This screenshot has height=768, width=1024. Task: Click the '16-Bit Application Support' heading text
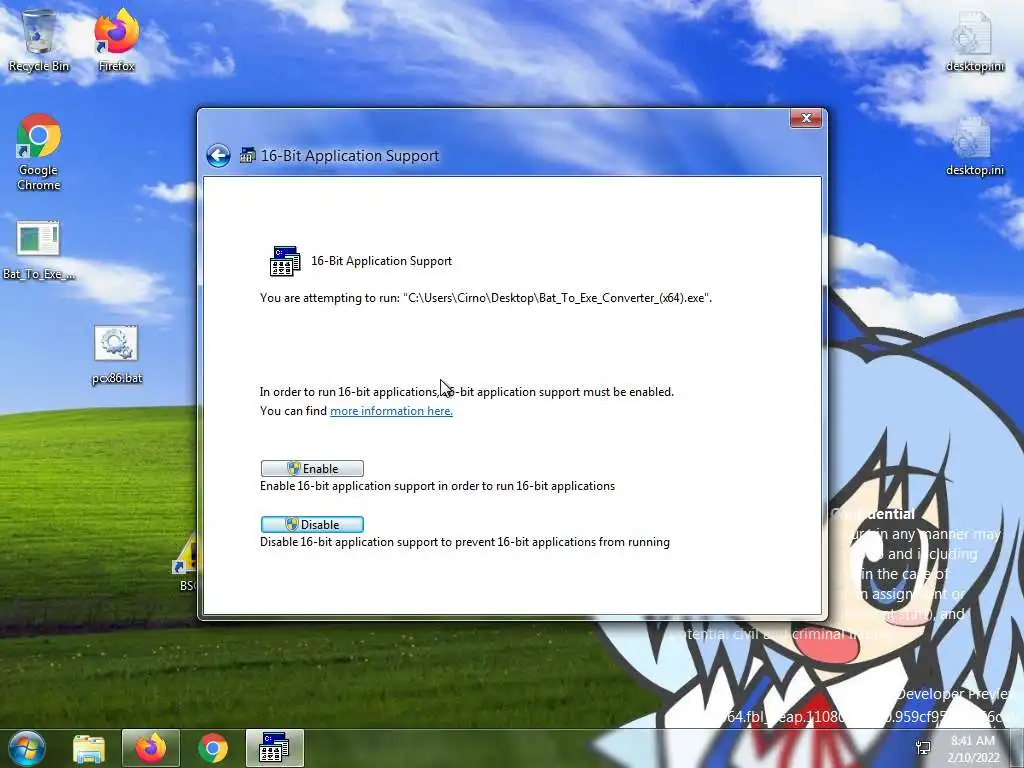[381, 261]
